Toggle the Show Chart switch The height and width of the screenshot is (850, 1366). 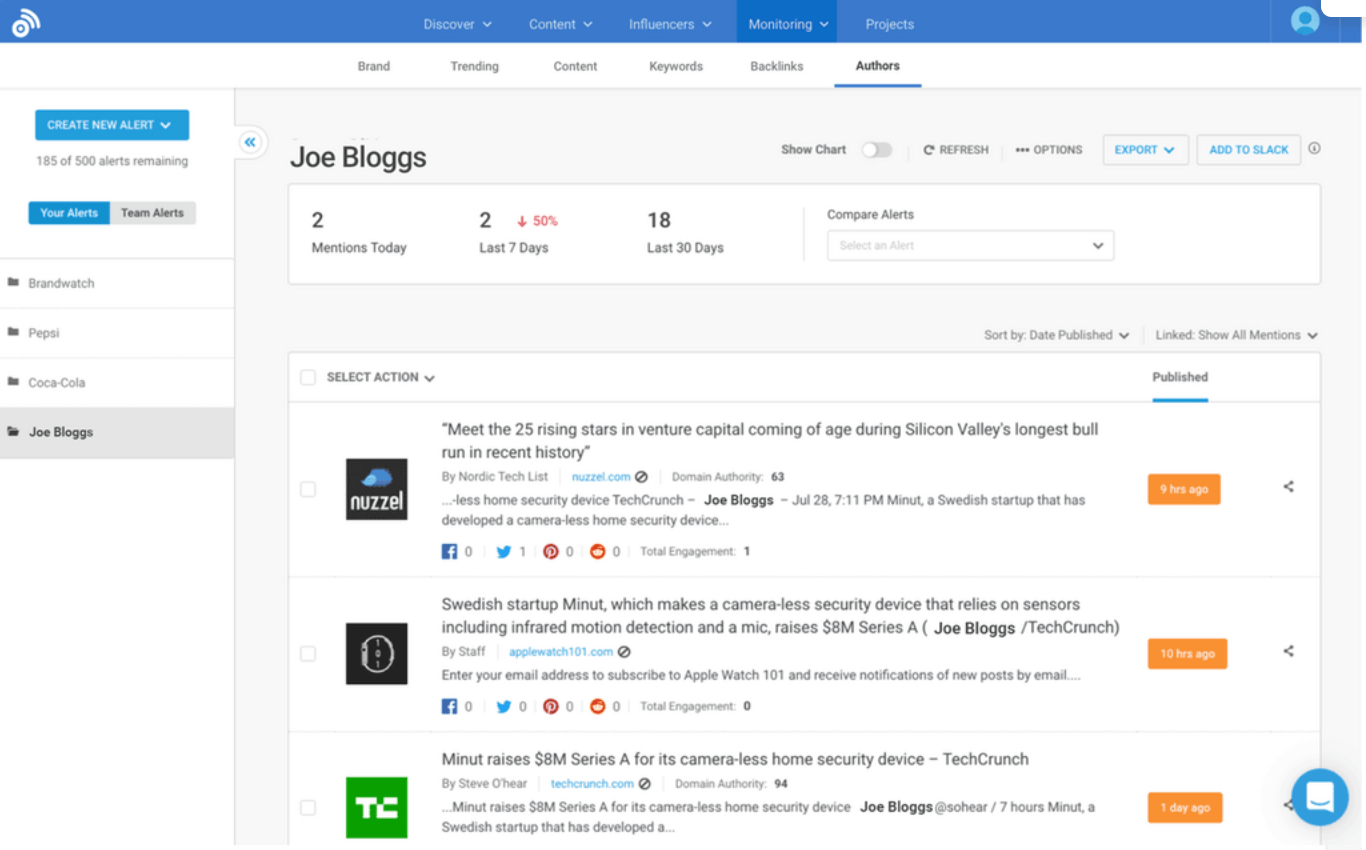[877, 150]
